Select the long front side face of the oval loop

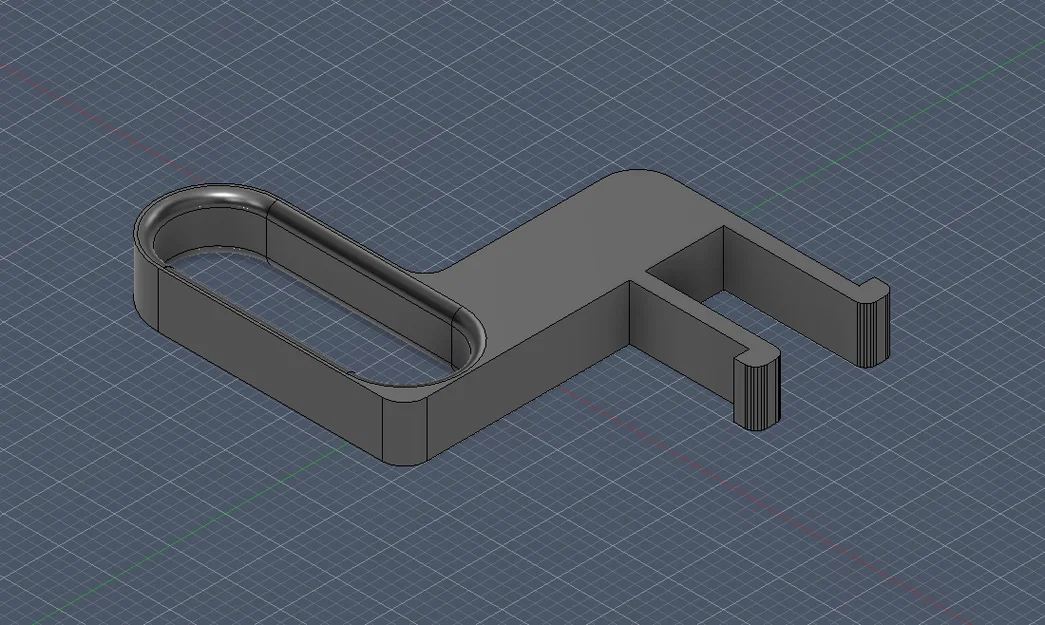click(270, 364)
